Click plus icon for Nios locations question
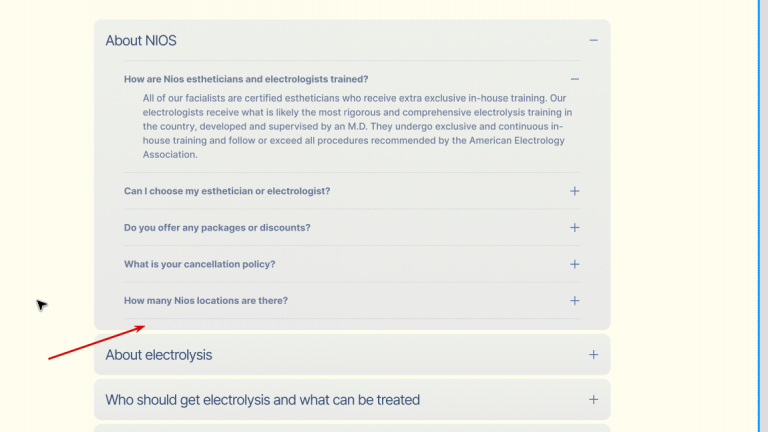This screenshot has width=768, height=432. point(575,301)
